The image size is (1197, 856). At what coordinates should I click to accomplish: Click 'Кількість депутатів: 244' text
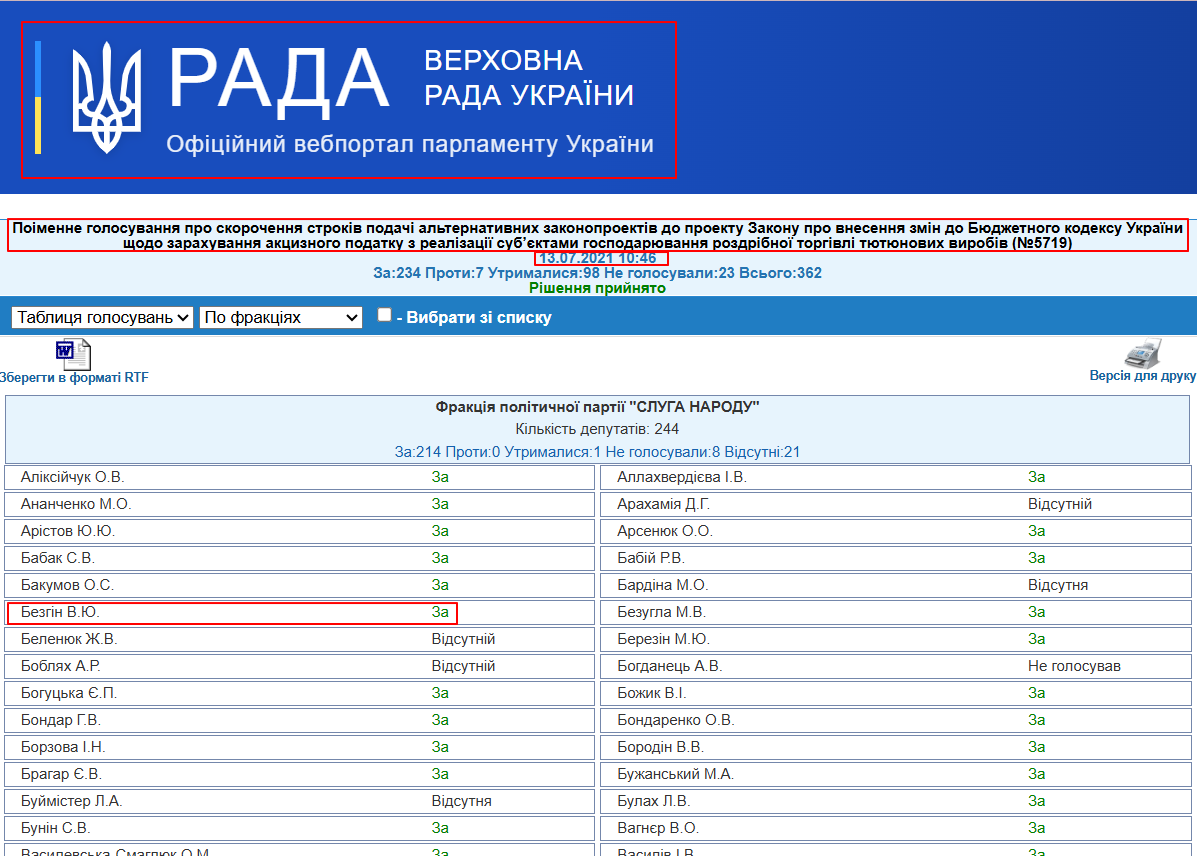(x=598, y=429)
